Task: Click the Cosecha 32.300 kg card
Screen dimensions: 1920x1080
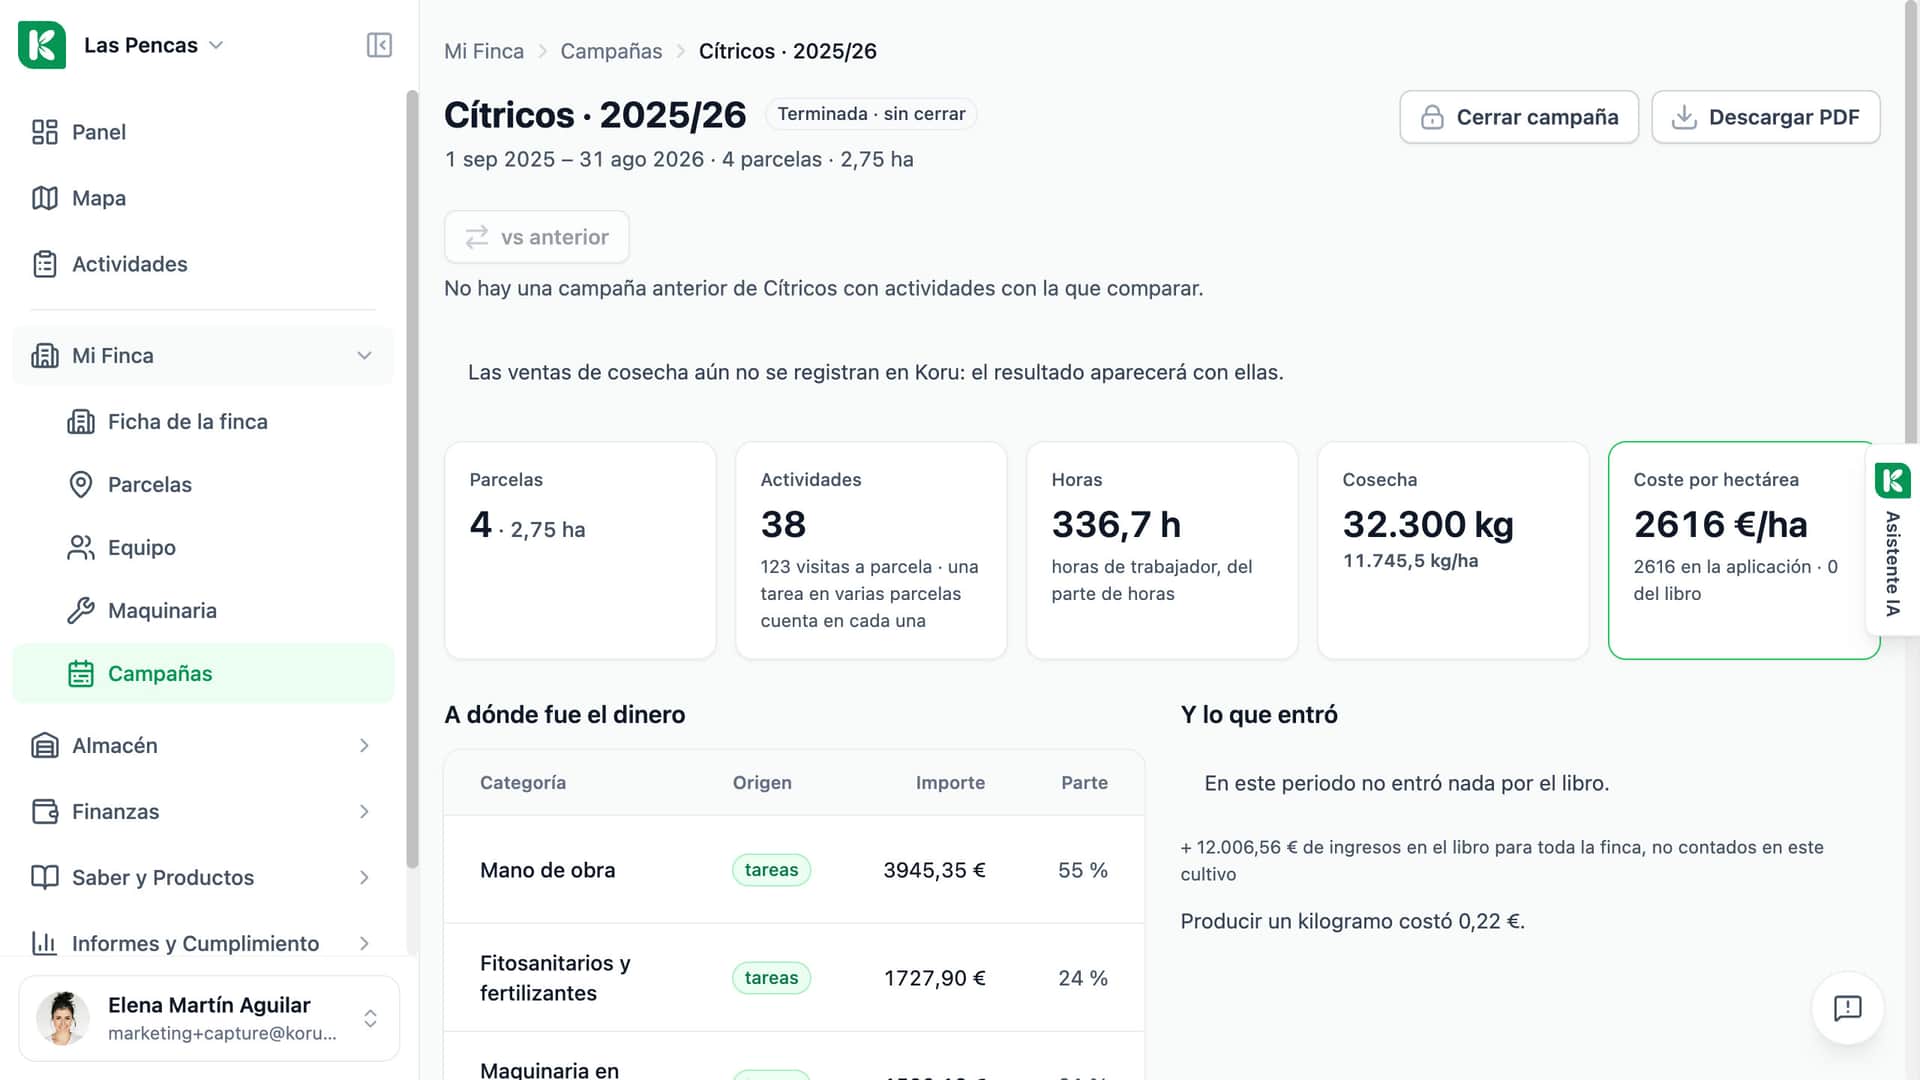Action: 1453,550
